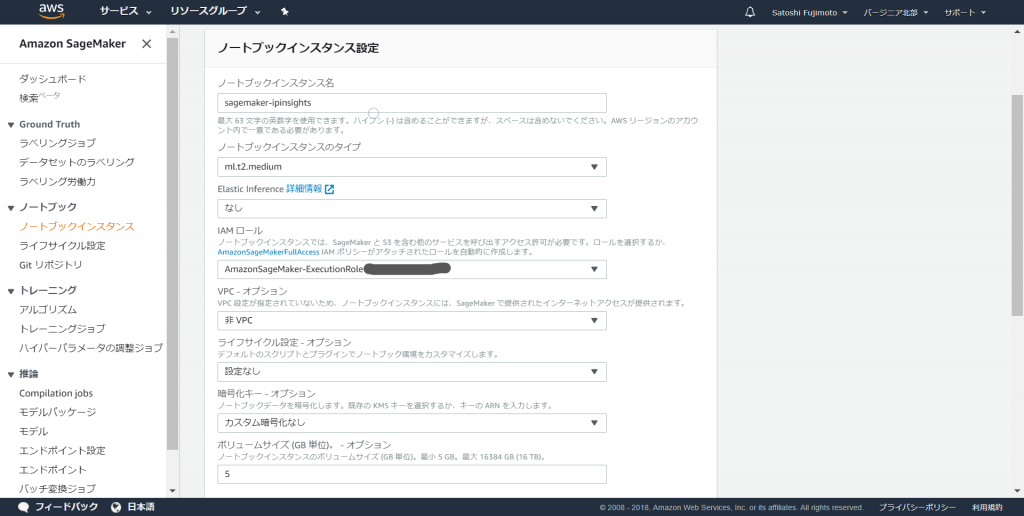Click the volume size field showing 5
Image resolution: width=1024 pixels, height=516 pixels.
[411, 474]
